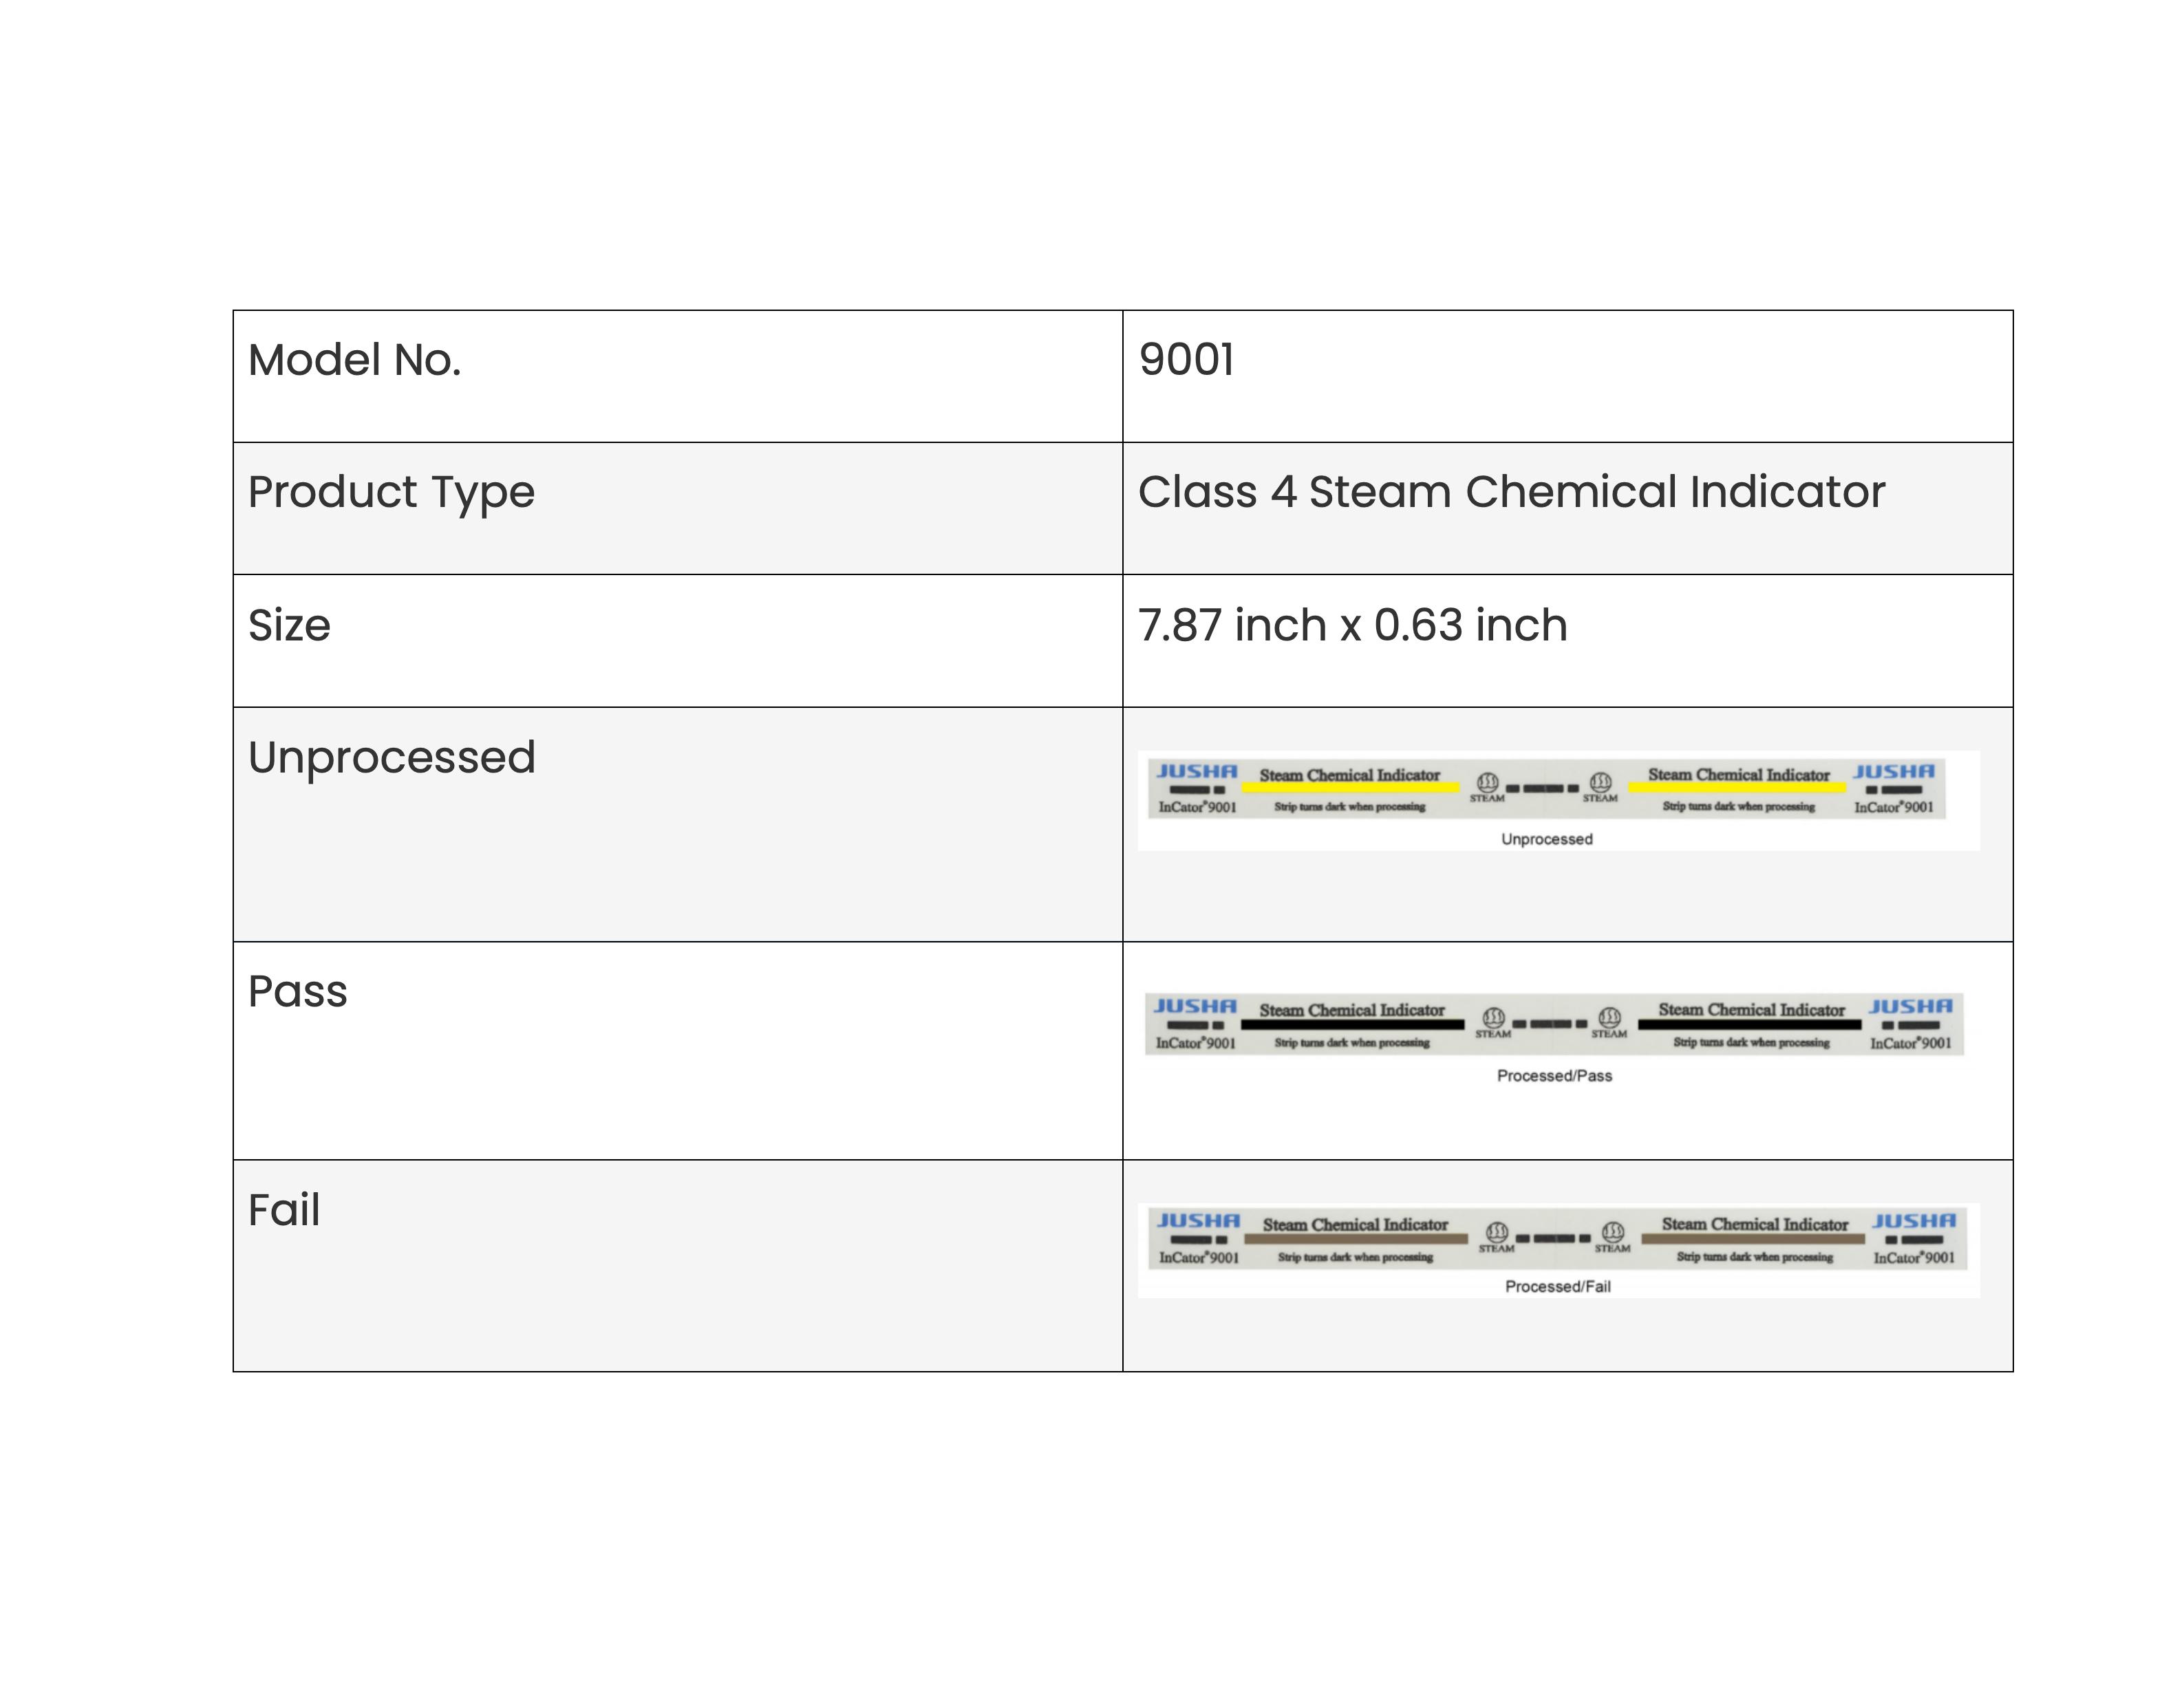The height and width of the screenshot is (1682, 2184).
Task: Click the right steam icon on Unprocessed strip
Action: 1600,782
